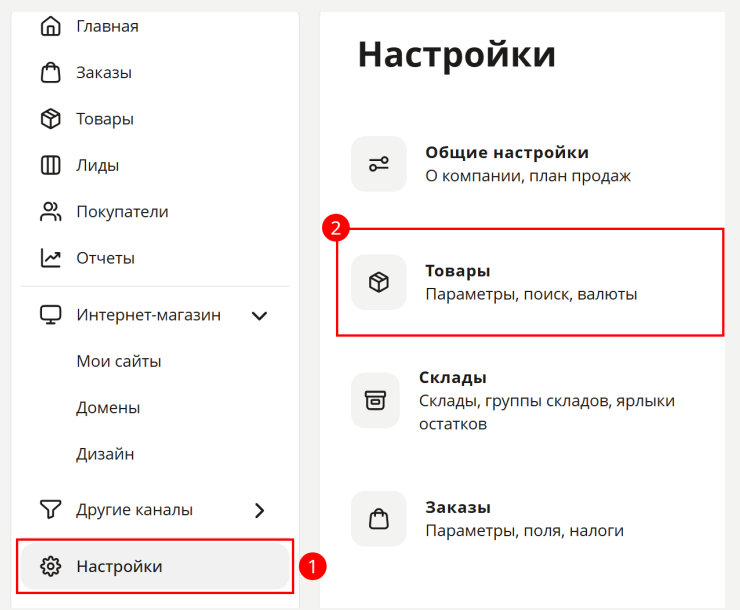740x610 pixels.
Task: Click the bag icon of Заказы settings card
Action: tap(378, 519)
